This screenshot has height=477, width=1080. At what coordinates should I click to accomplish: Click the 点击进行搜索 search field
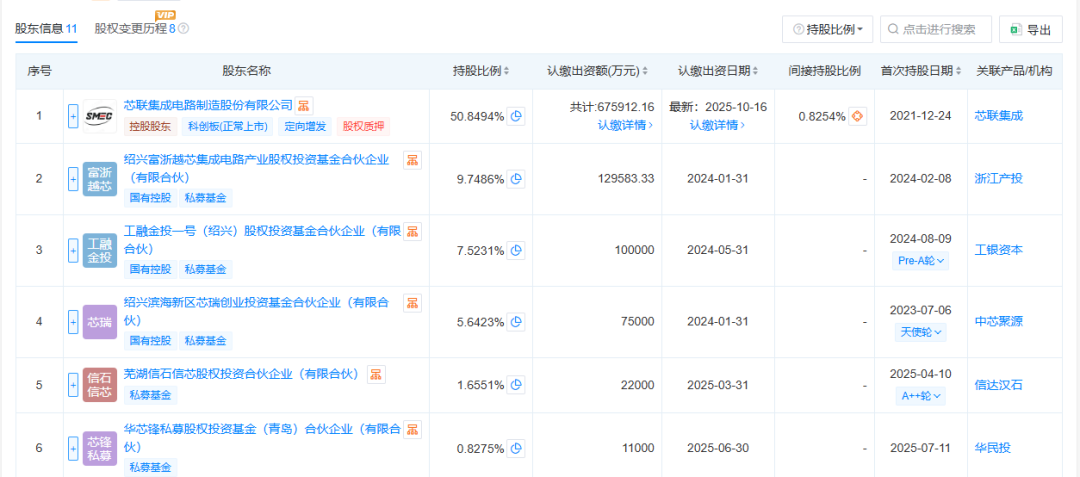coord(936,30)
